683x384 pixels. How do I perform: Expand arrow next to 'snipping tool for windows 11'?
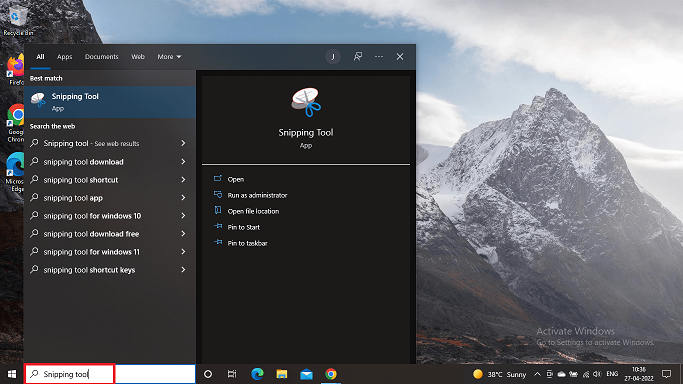click(183, 252)
